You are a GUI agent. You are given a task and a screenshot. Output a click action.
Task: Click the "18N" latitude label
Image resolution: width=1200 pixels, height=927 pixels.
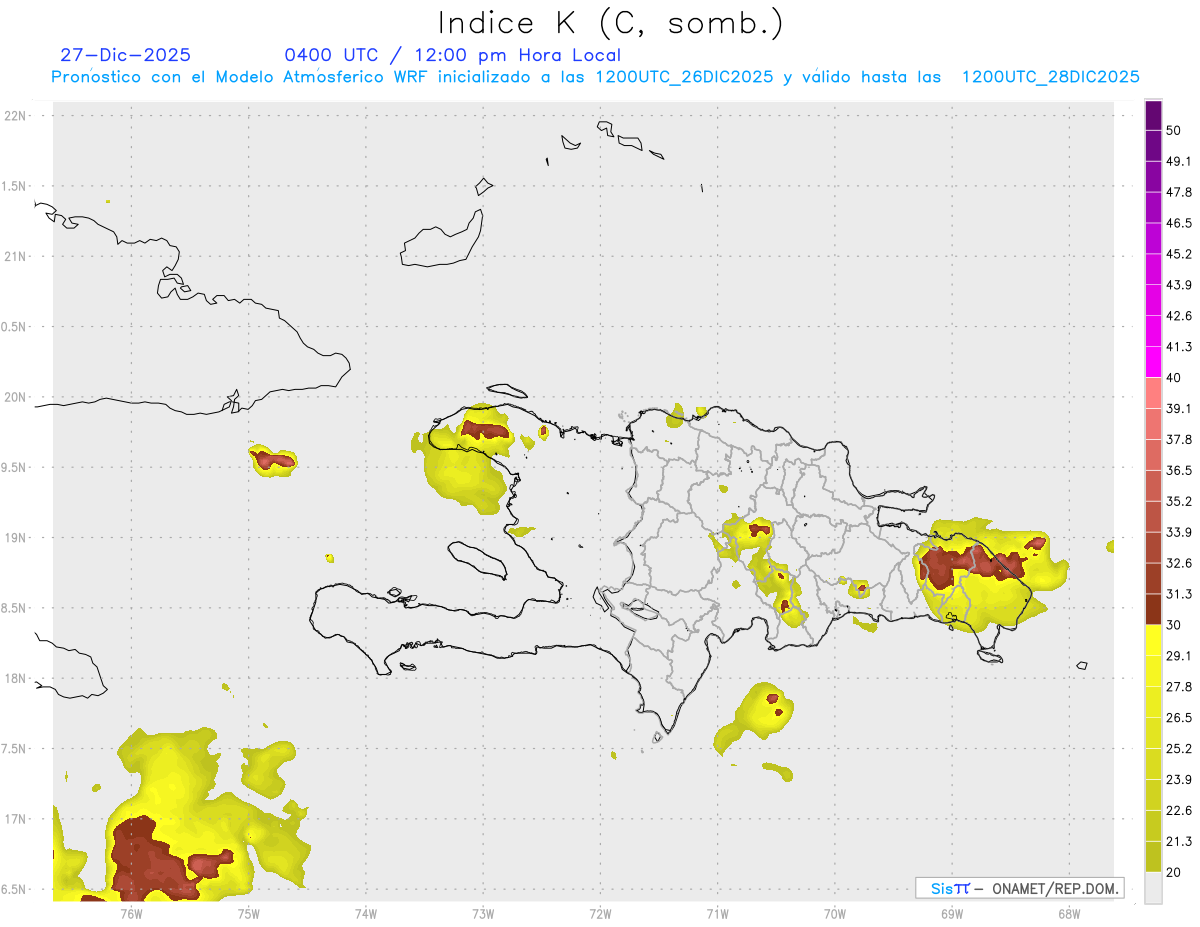17,679
